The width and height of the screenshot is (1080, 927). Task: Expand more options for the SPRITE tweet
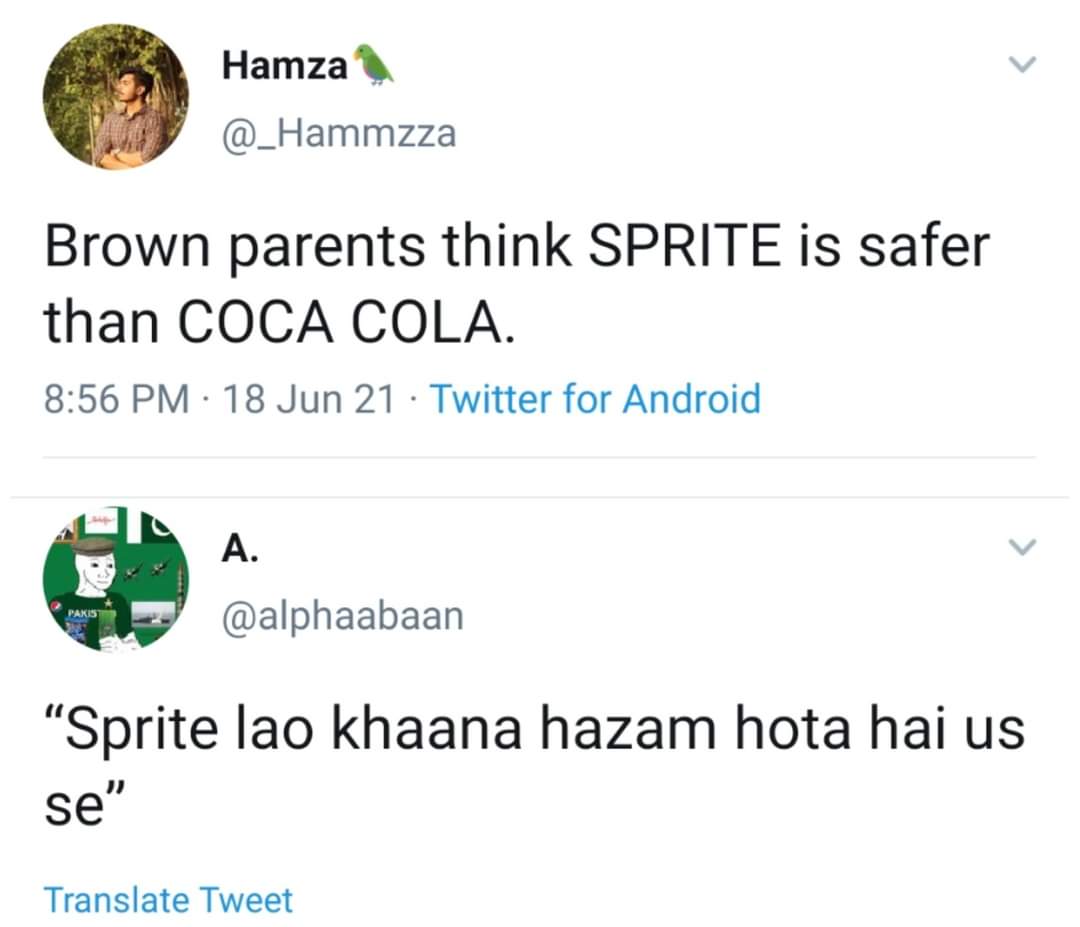click(x=1022, y=63)
